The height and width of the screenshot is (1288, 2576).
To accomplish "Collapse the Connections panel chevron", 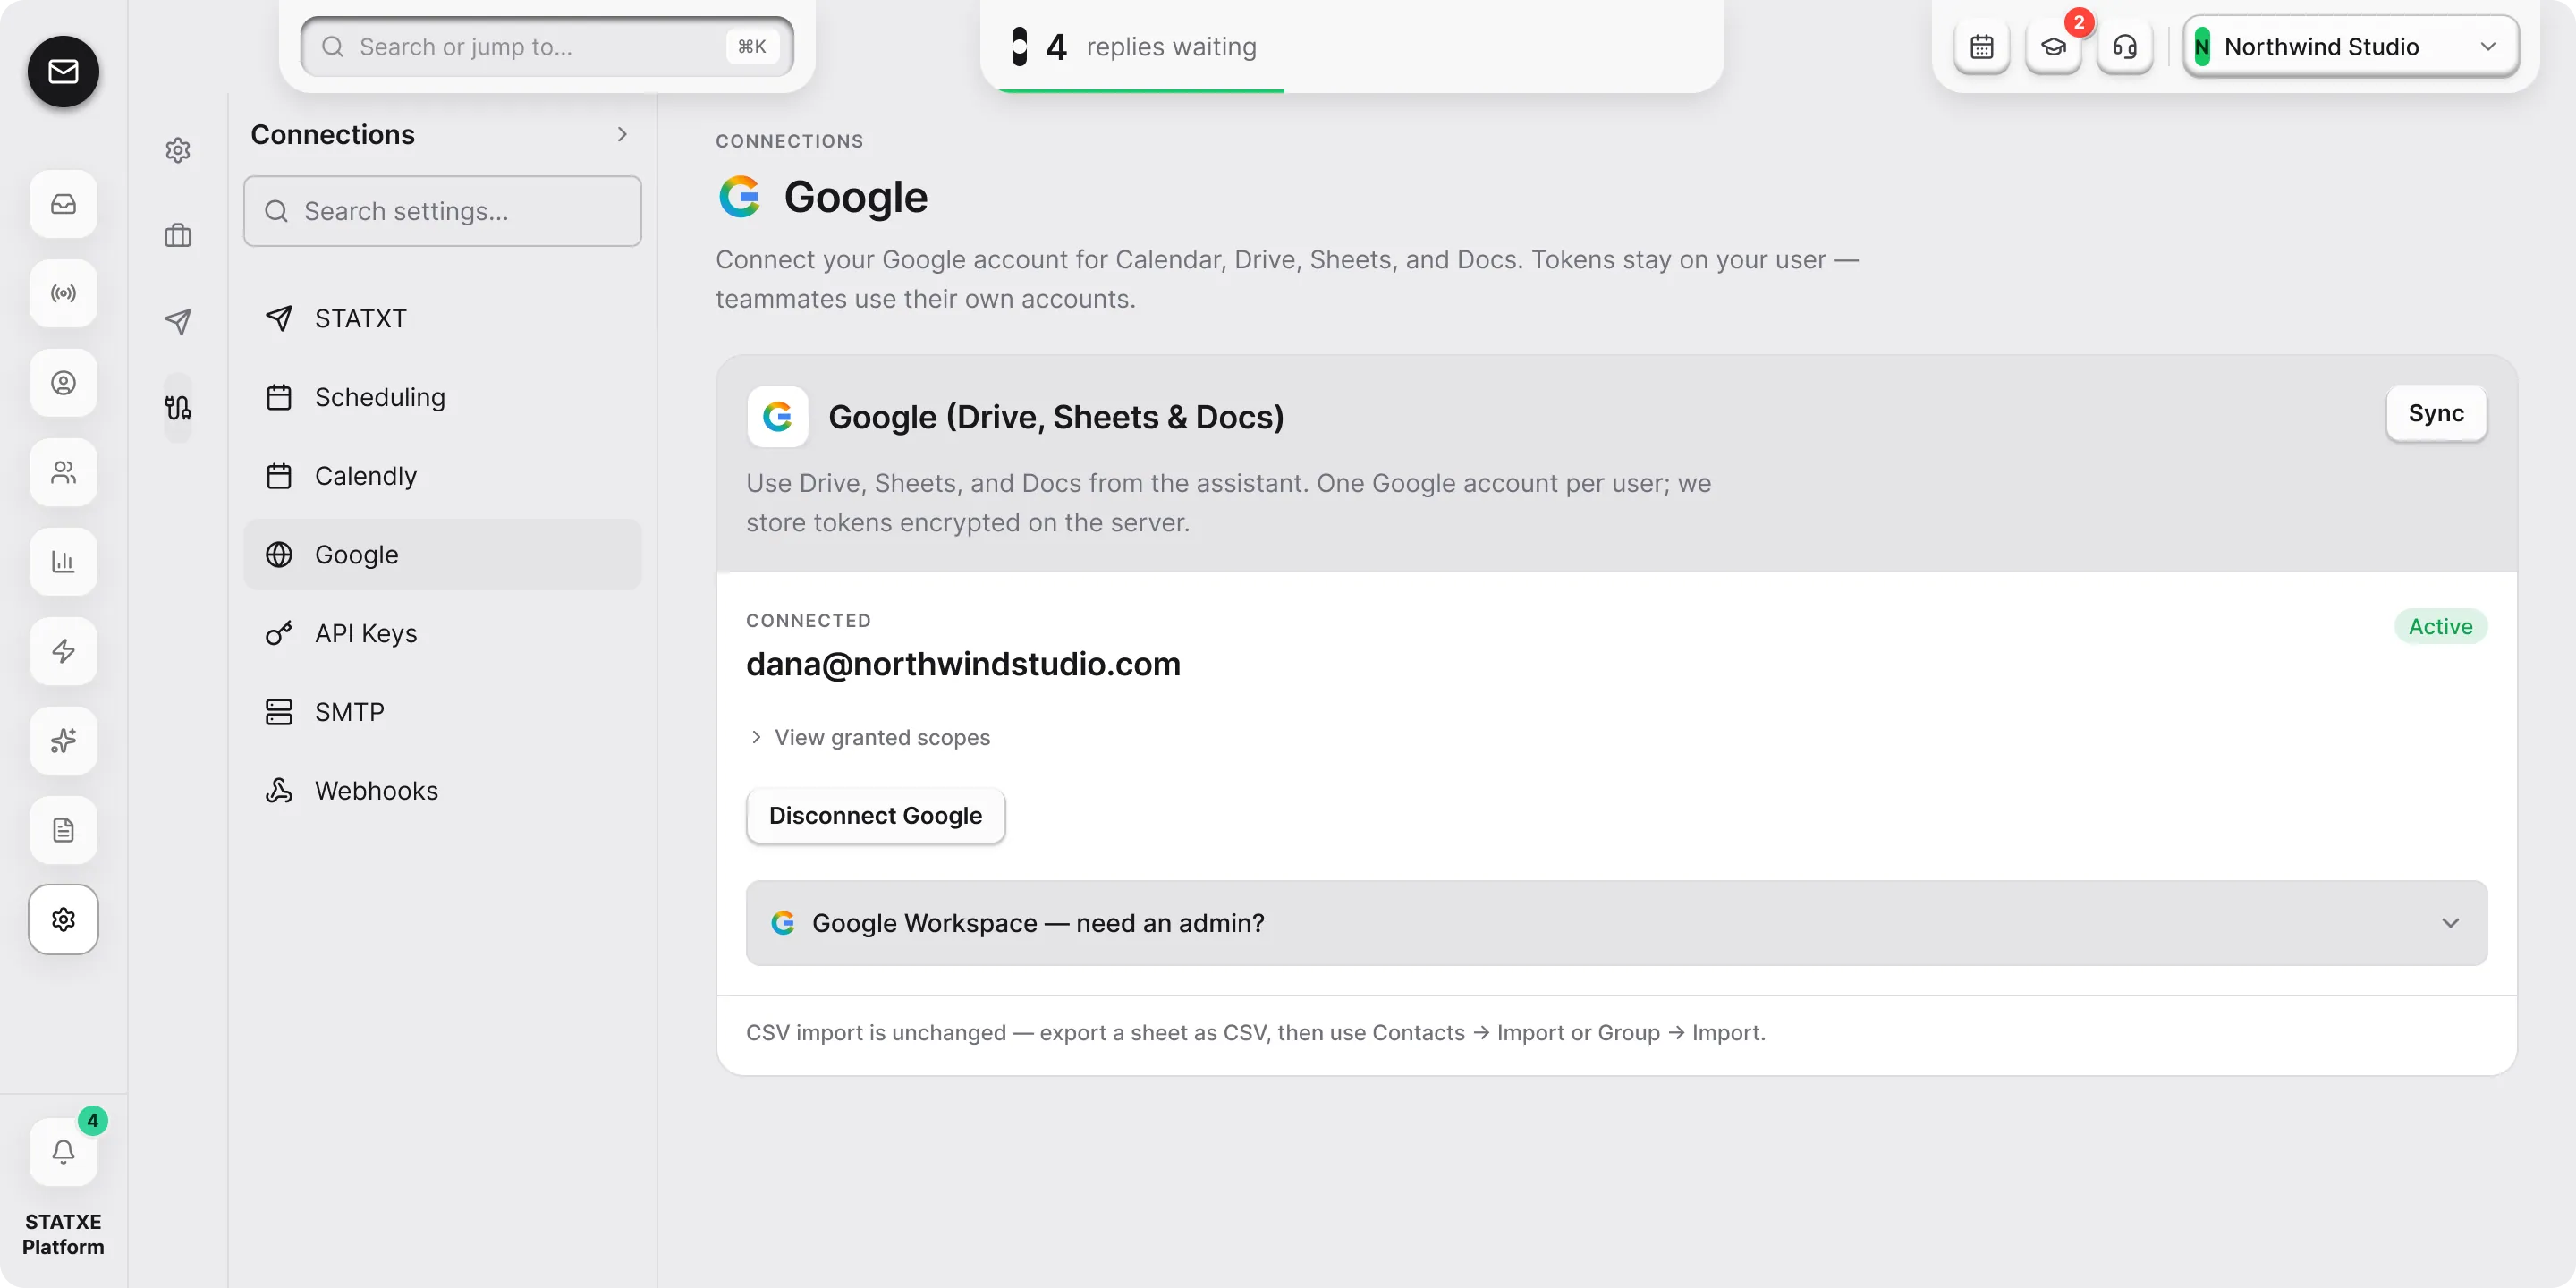I will 622,134.
